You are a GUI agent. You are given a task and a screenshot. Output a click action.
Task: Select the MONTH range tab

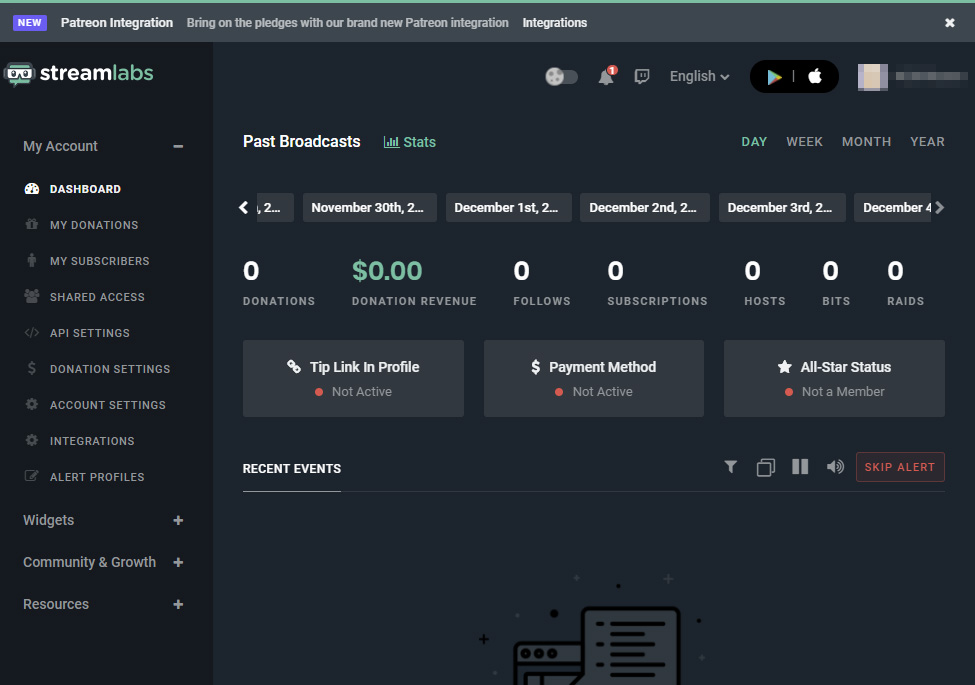tap(866, 142)
